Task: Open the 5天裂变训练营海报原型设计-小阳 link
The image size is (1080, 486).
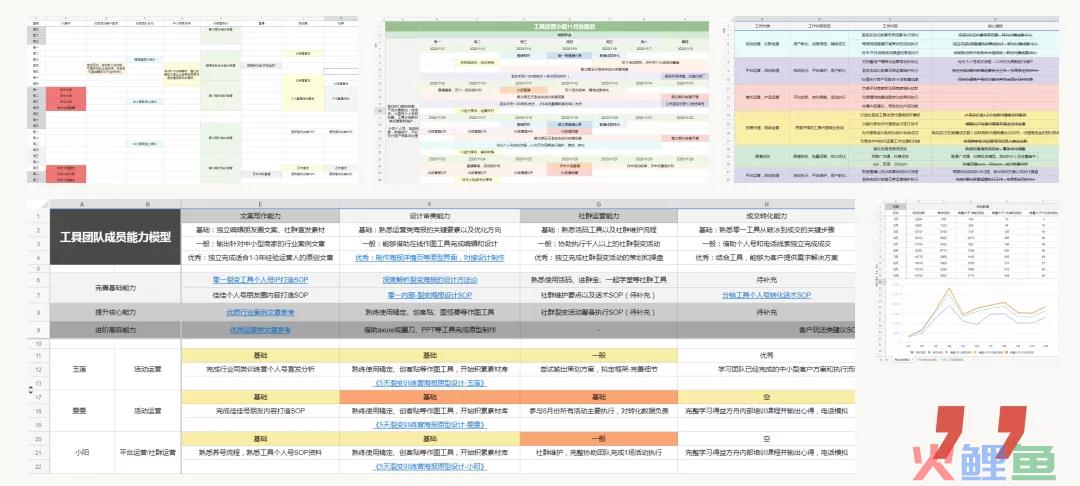Action: point(429,467)
